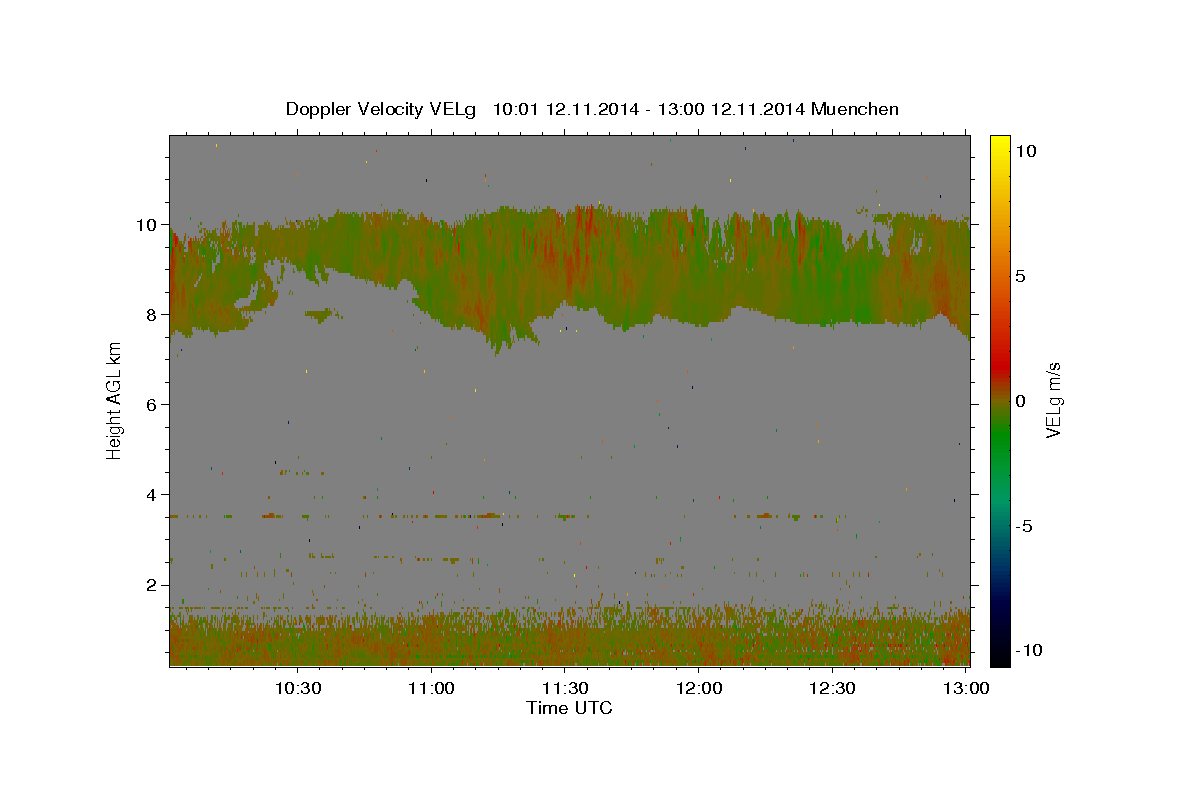Click the colorbar value -5
The height and width of the screenshot is (800, 1200).
[x=1025, y=526]
